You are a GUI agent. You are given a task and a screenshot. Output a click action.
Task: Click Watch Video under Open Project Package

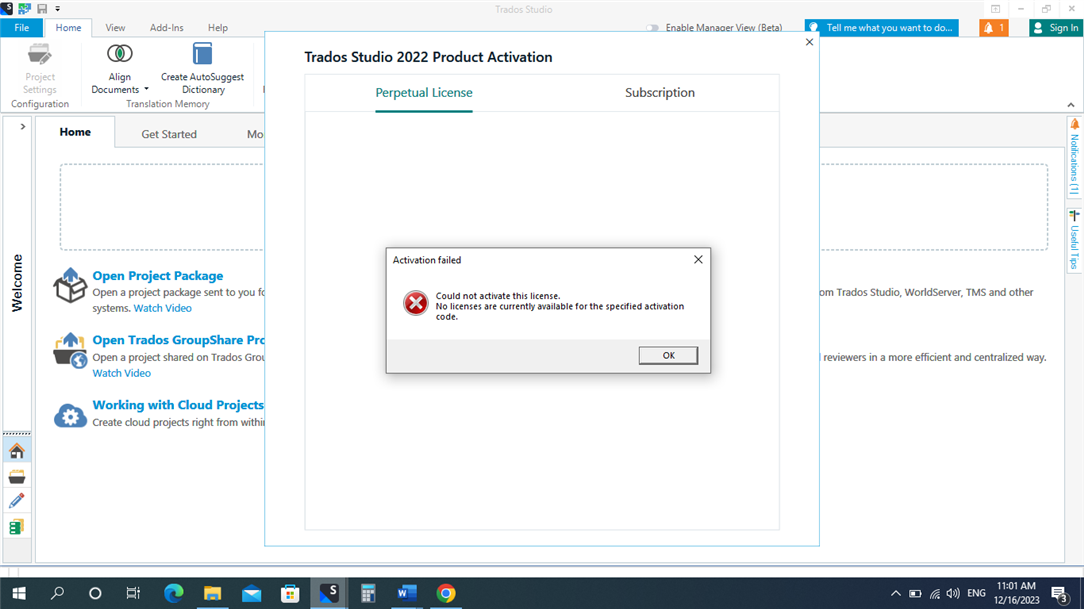click(162, 308)
